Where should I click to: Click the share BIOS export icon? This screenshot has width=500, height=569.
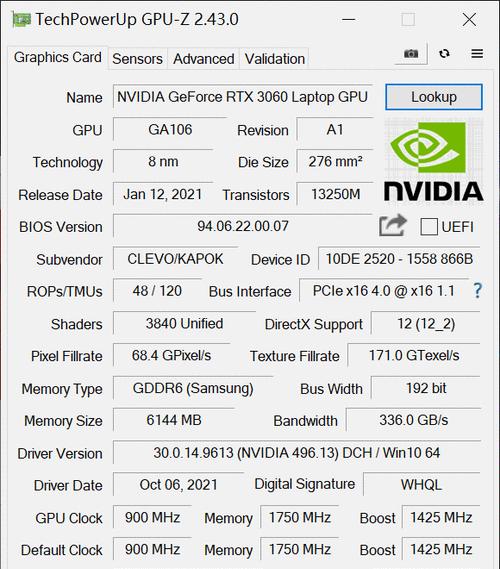(393, 225)
